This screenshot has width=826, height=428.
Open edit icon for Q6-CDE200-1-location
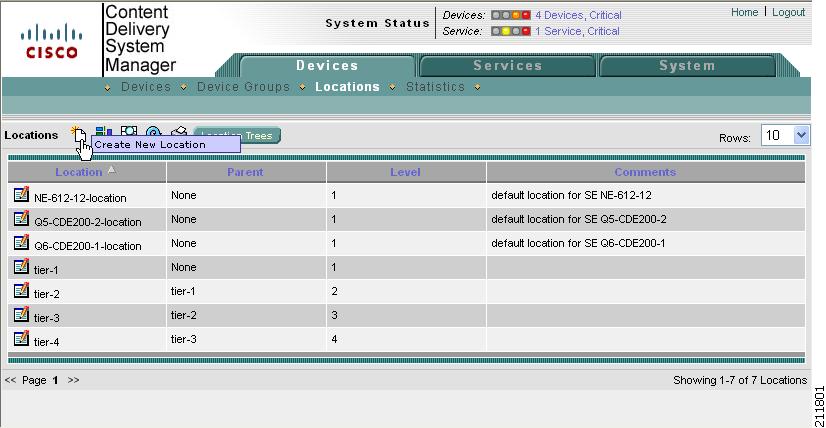point(22,242)
